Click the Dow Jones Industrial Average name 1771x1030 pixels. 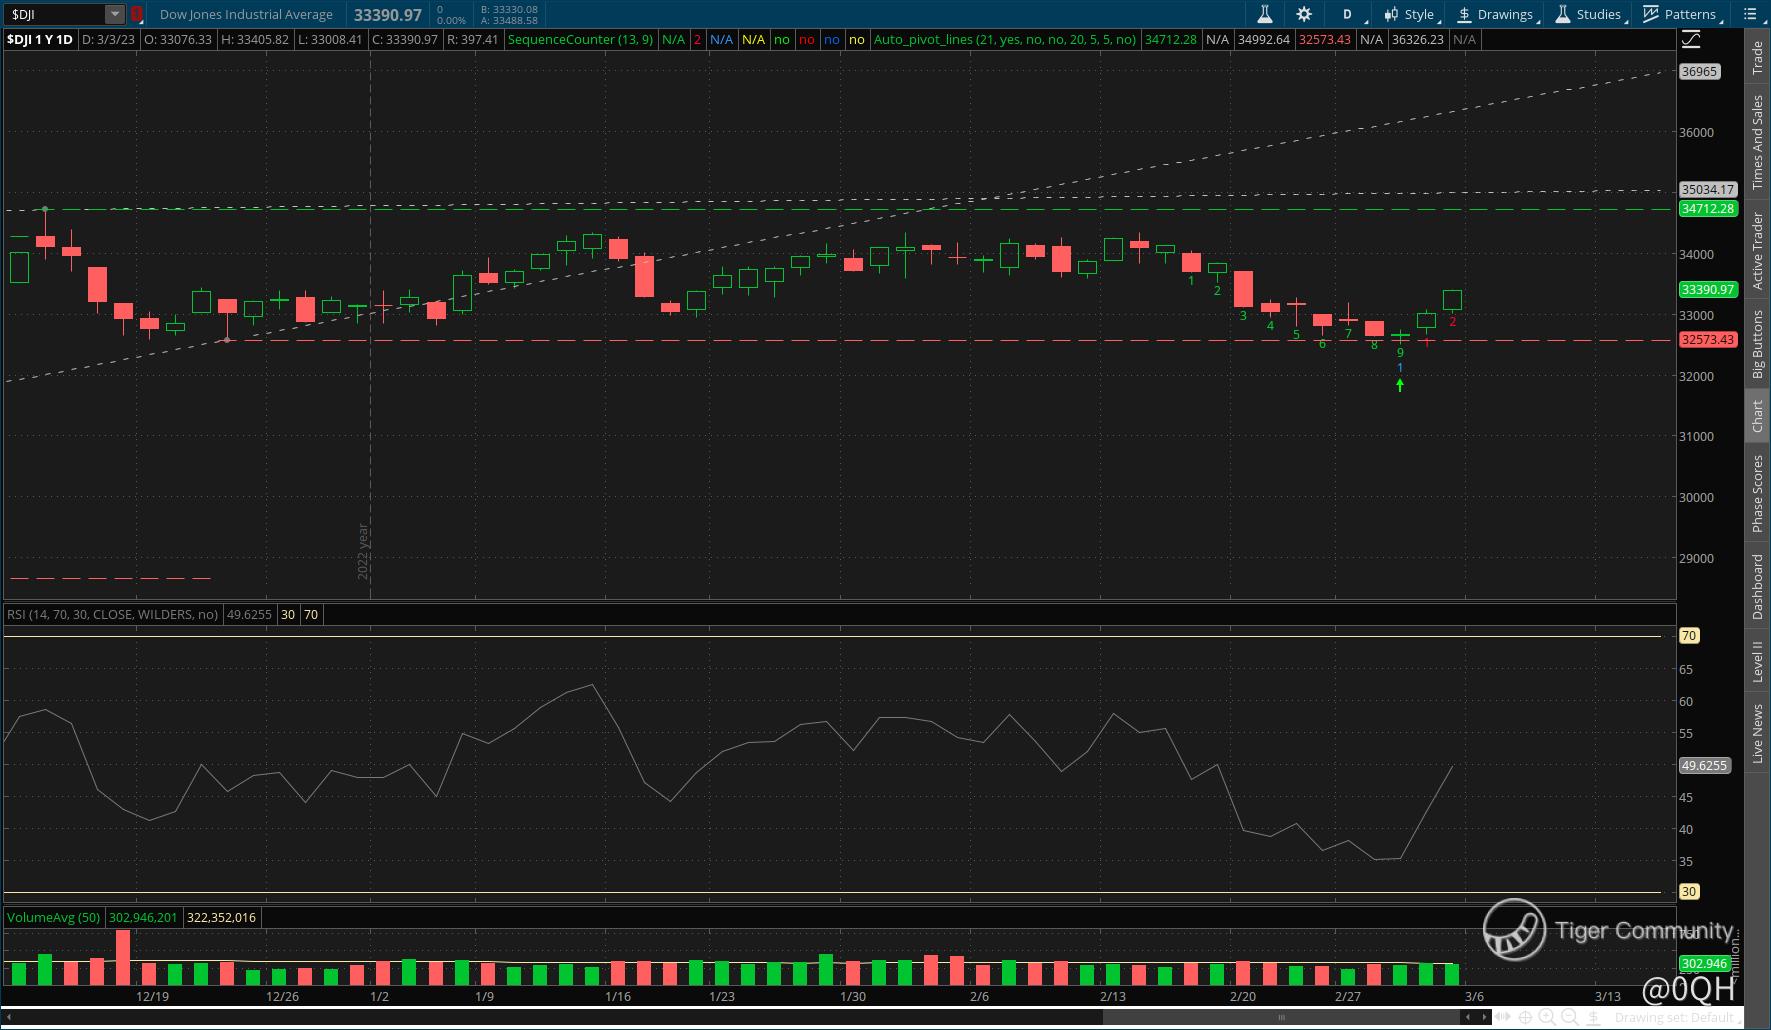click(246, 15)
